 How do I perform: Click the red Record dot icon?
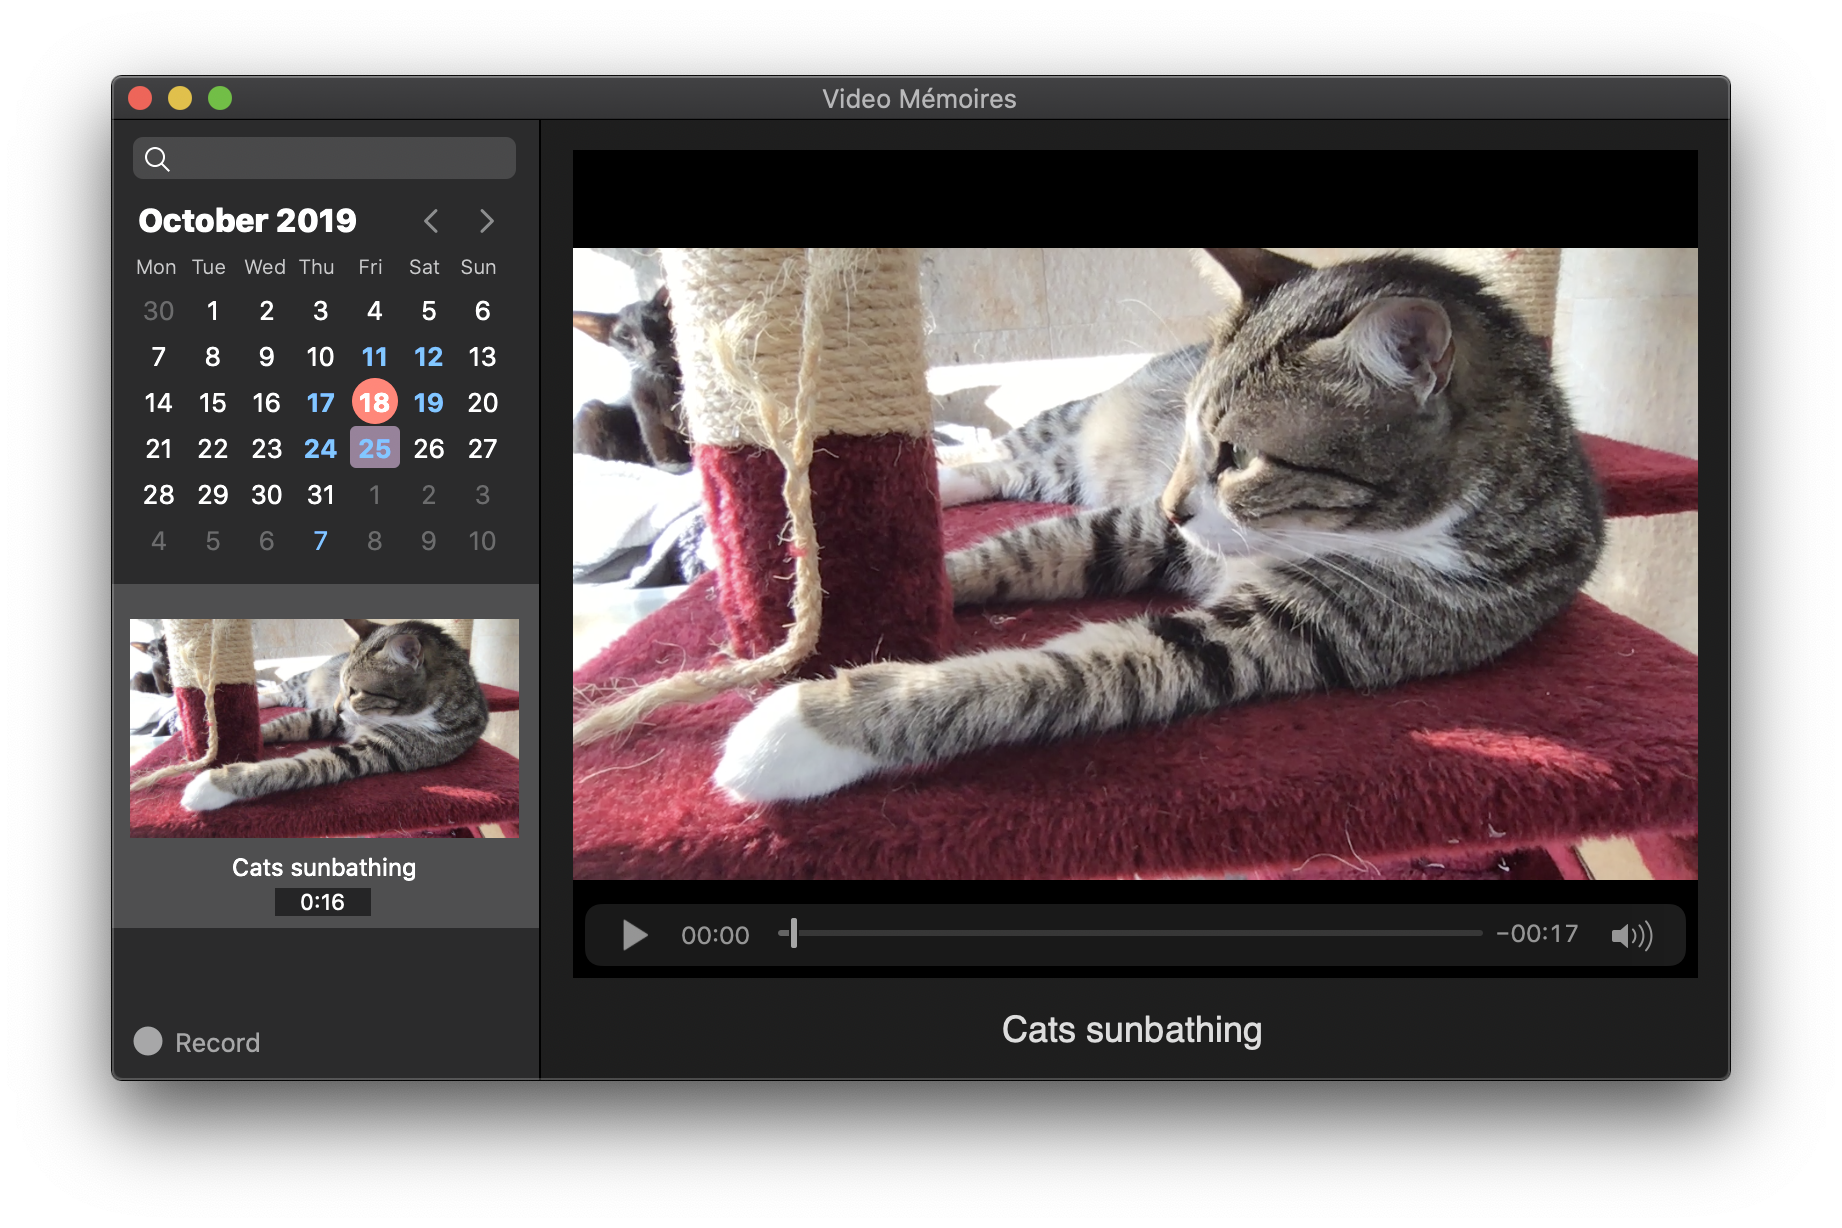pos(148,1042)
